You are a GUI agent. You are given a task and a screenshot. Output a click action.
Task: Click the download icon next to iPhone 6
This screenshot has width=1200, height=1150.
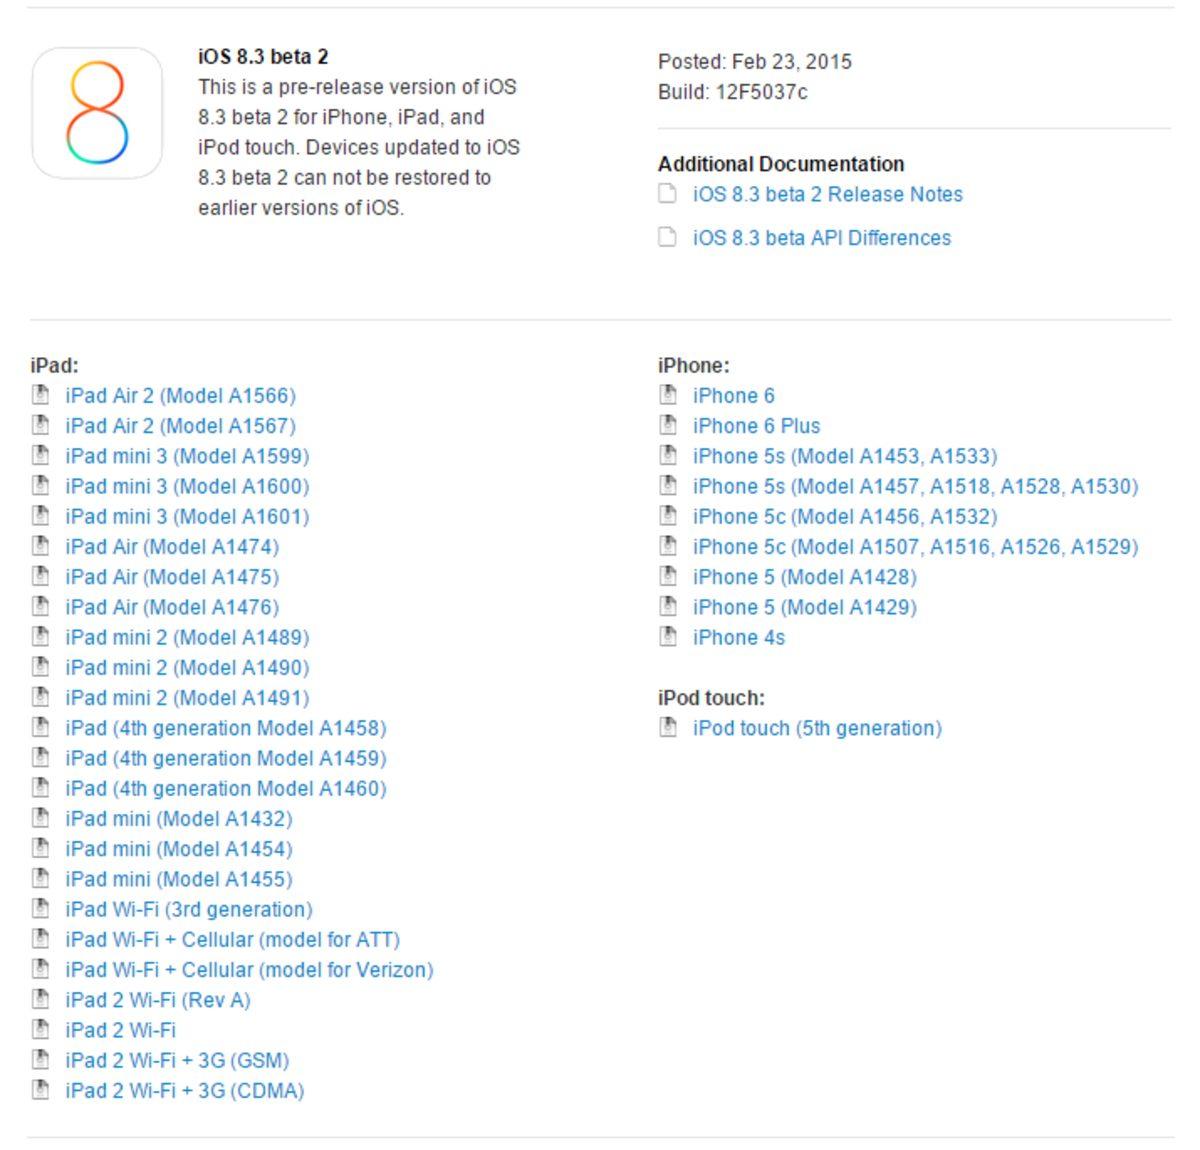(668, 395)
